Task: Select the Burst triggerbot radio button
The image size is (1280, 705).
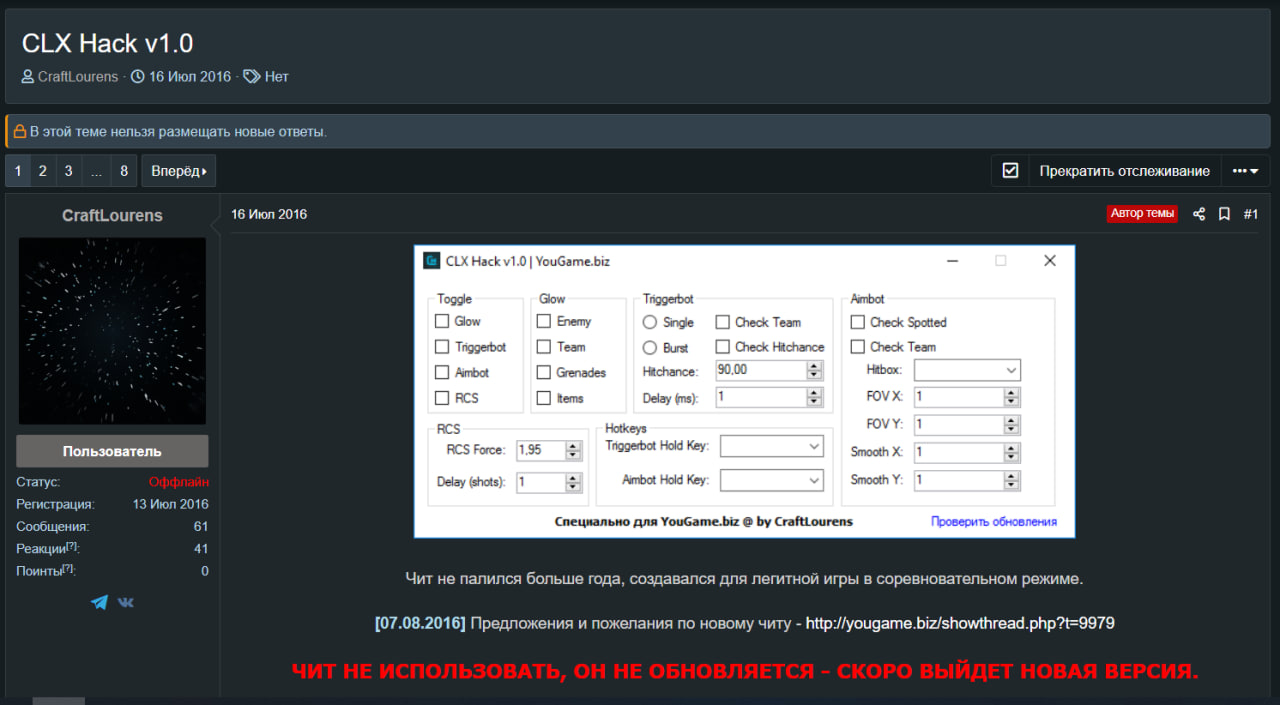Action: coord(650,348)
